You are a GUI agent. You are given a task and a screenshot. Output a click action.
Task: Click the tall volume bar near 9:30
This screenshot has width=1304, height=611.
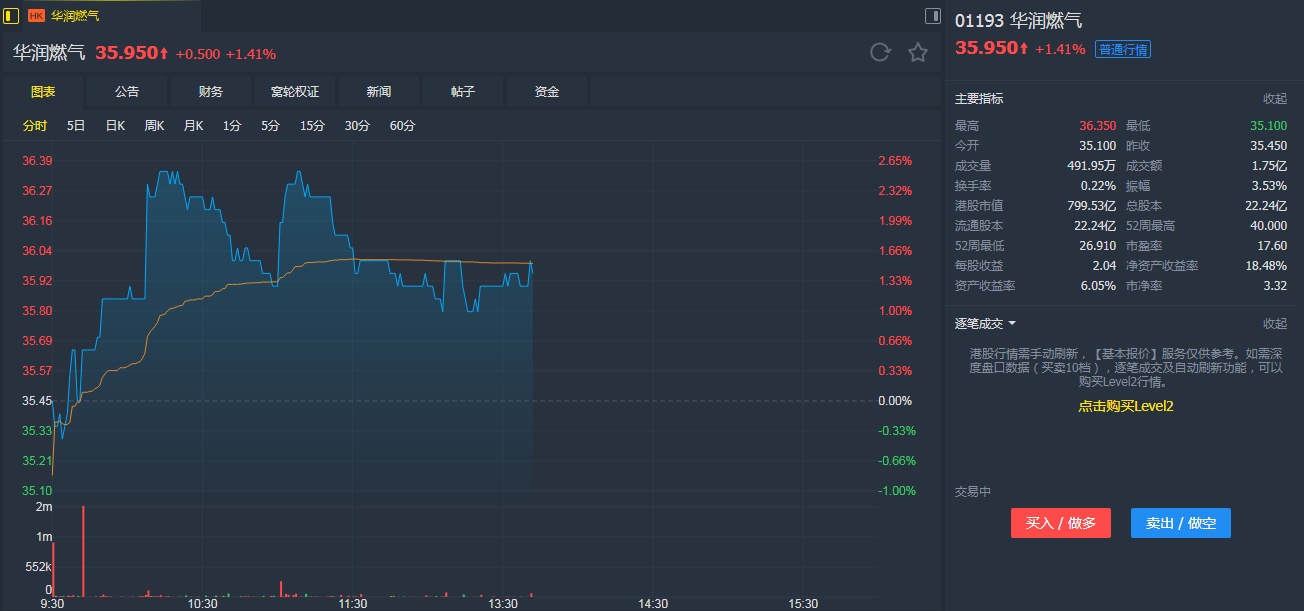click(x=83, y=548)
